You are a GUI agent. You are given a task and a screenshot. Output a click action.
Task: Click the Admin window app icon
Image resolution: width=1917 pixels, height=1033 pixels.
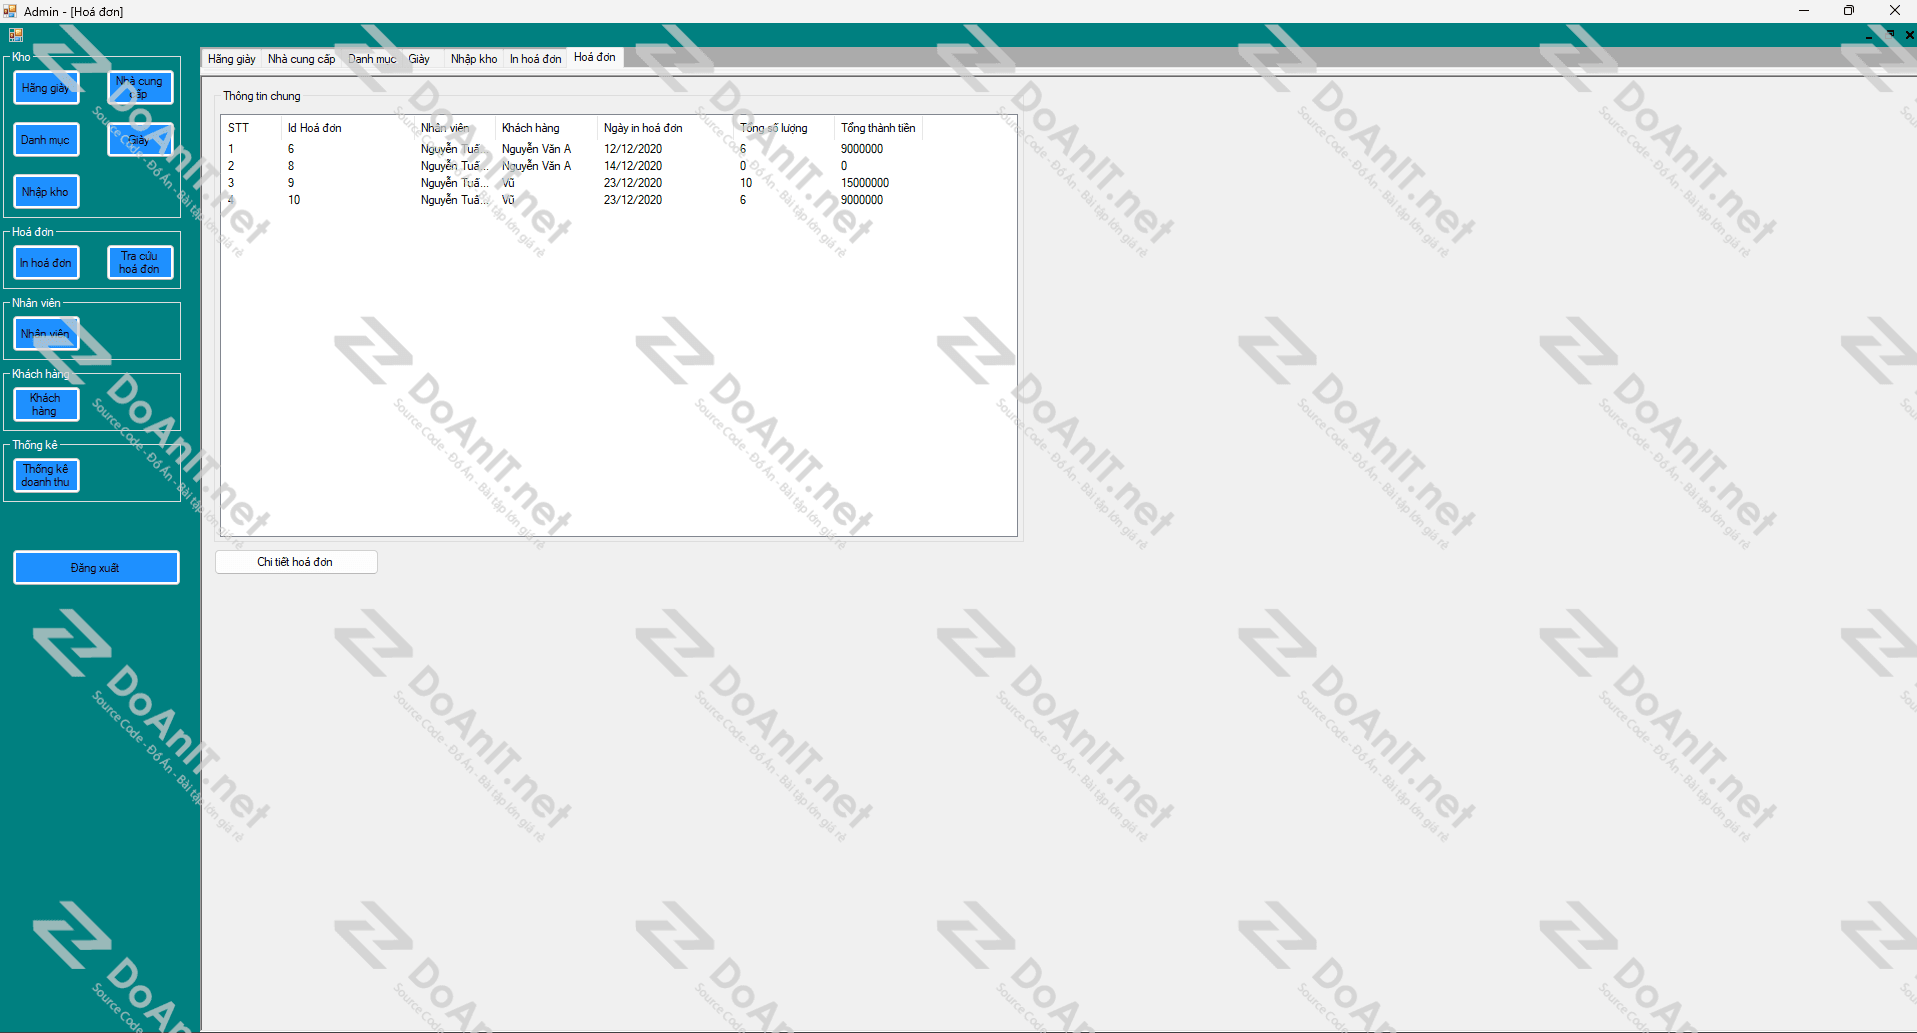tap(10, 11)
